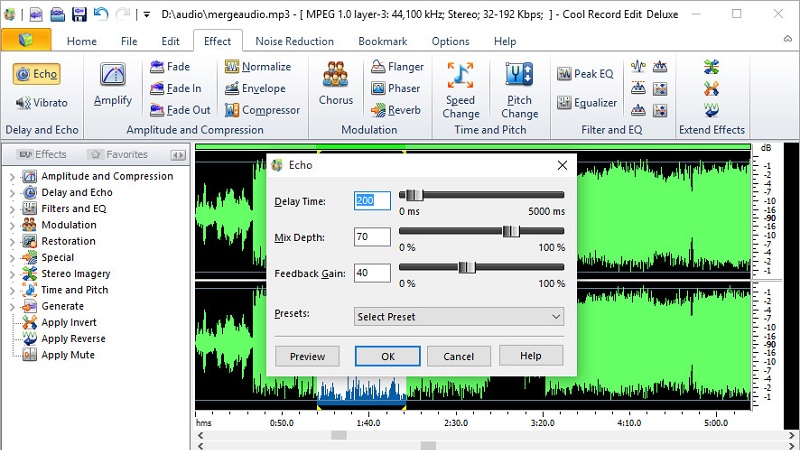The width and height of the screenshot is (800, 450).
Task: Open the Flanger effect
Action: (x=397, y=66)
